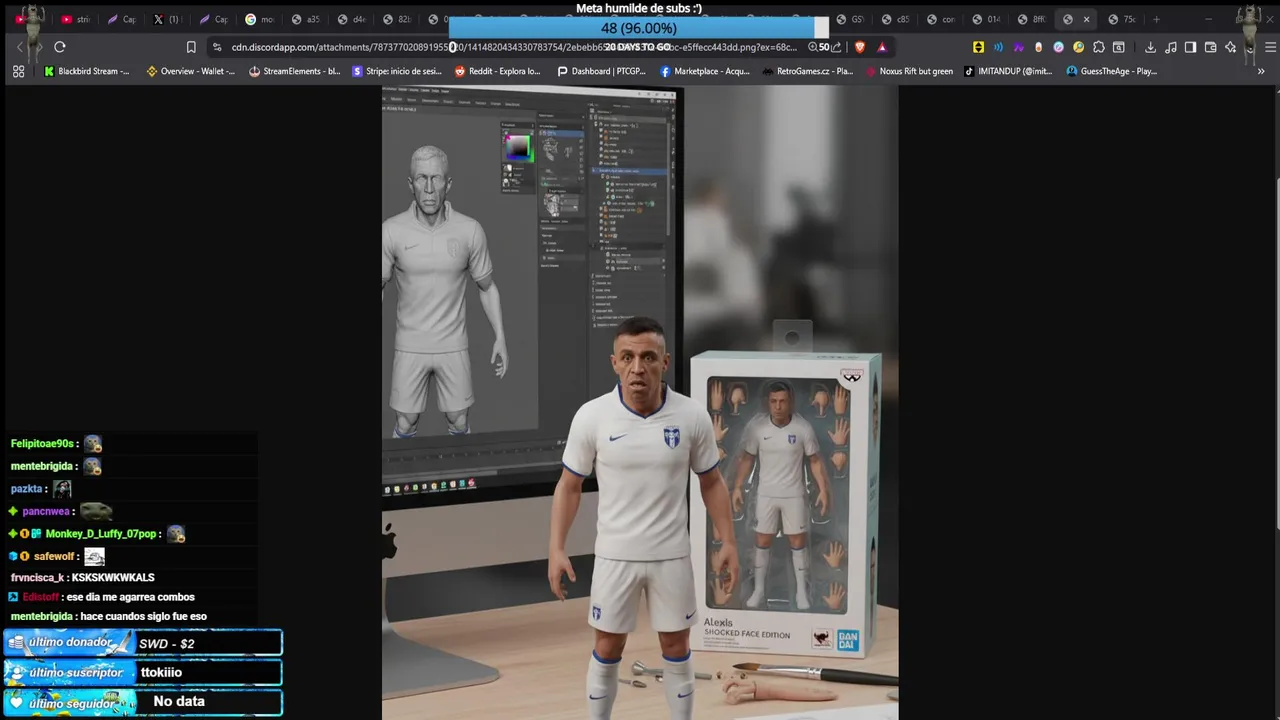Open the Blackbird Stream bookmark
The width and height of the screenshot is (1280, 720).
tap(87, 71)
